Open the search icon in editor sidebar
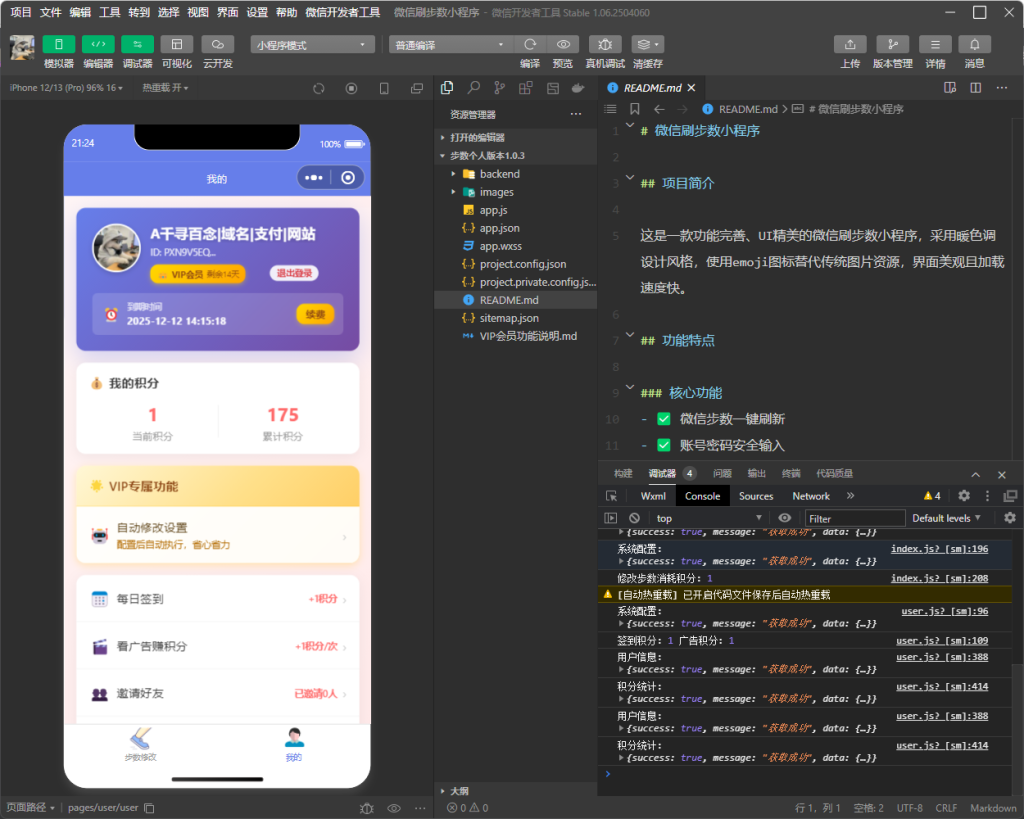Image resolution: width=1024 pixels, height=819 pixels. (473, 88)
